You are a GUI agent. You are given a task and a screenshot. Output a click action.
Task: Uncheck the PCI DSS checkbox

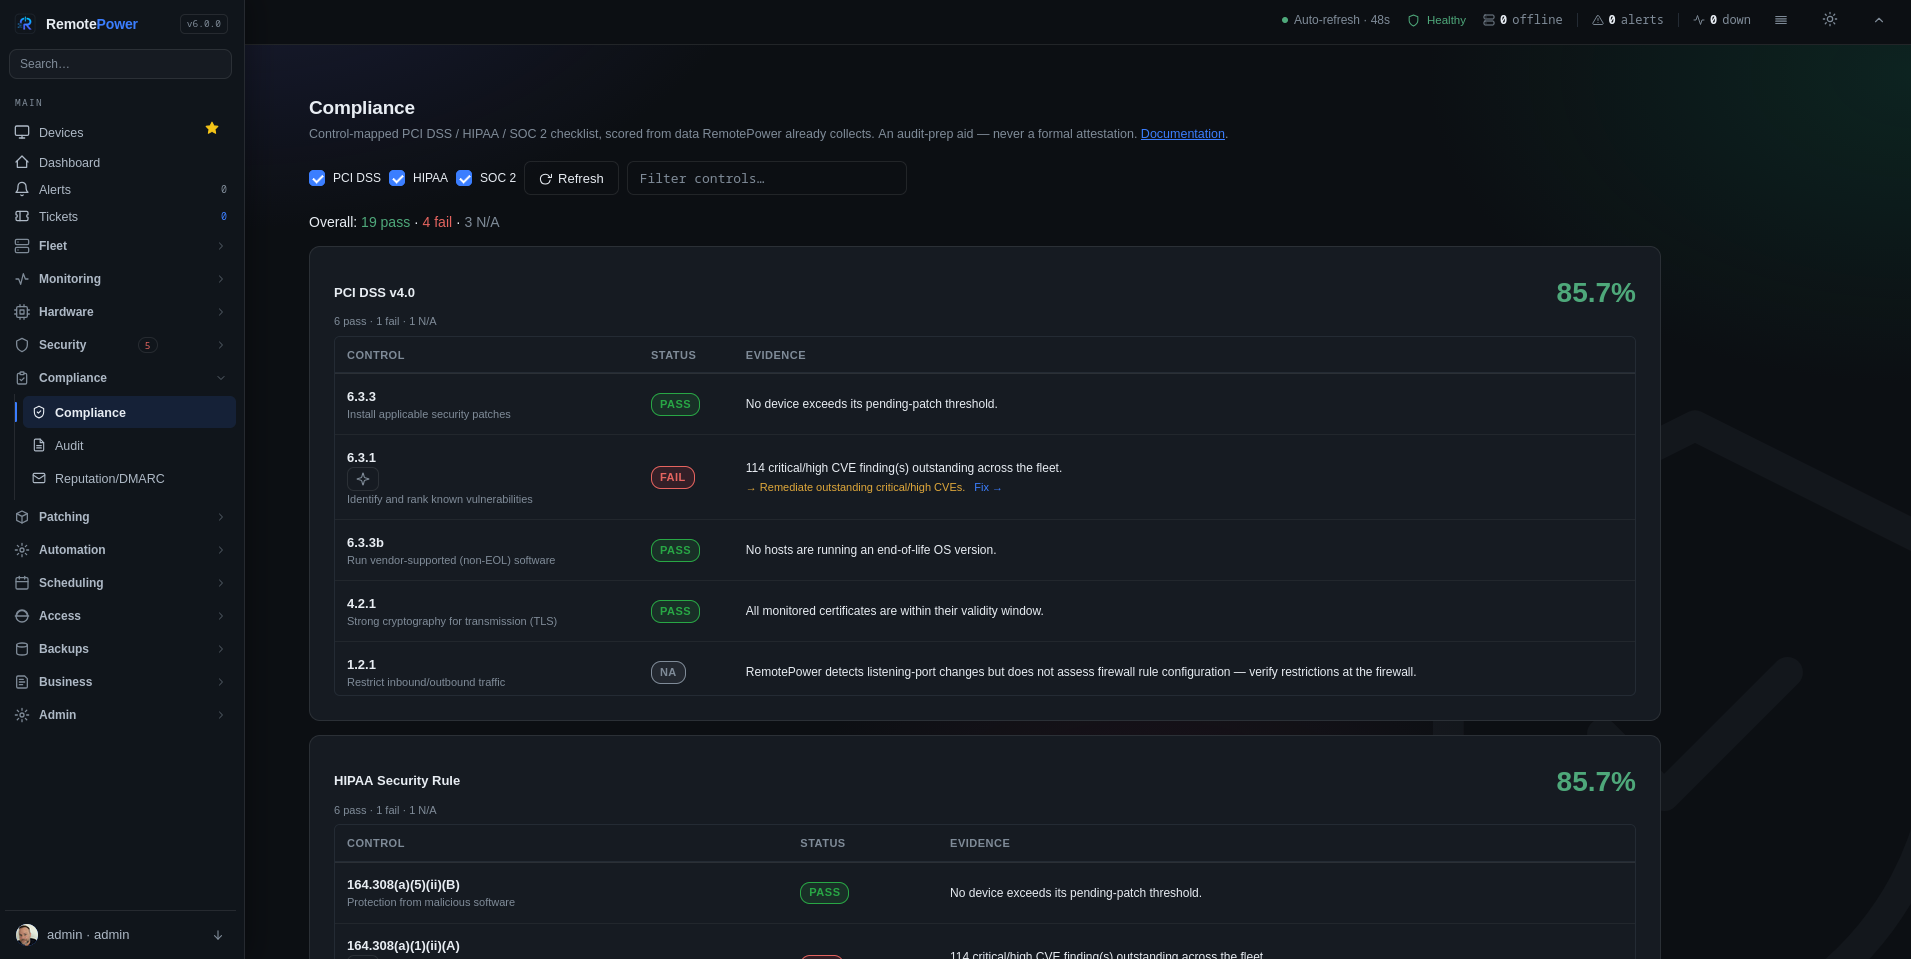tap(317, 178)
